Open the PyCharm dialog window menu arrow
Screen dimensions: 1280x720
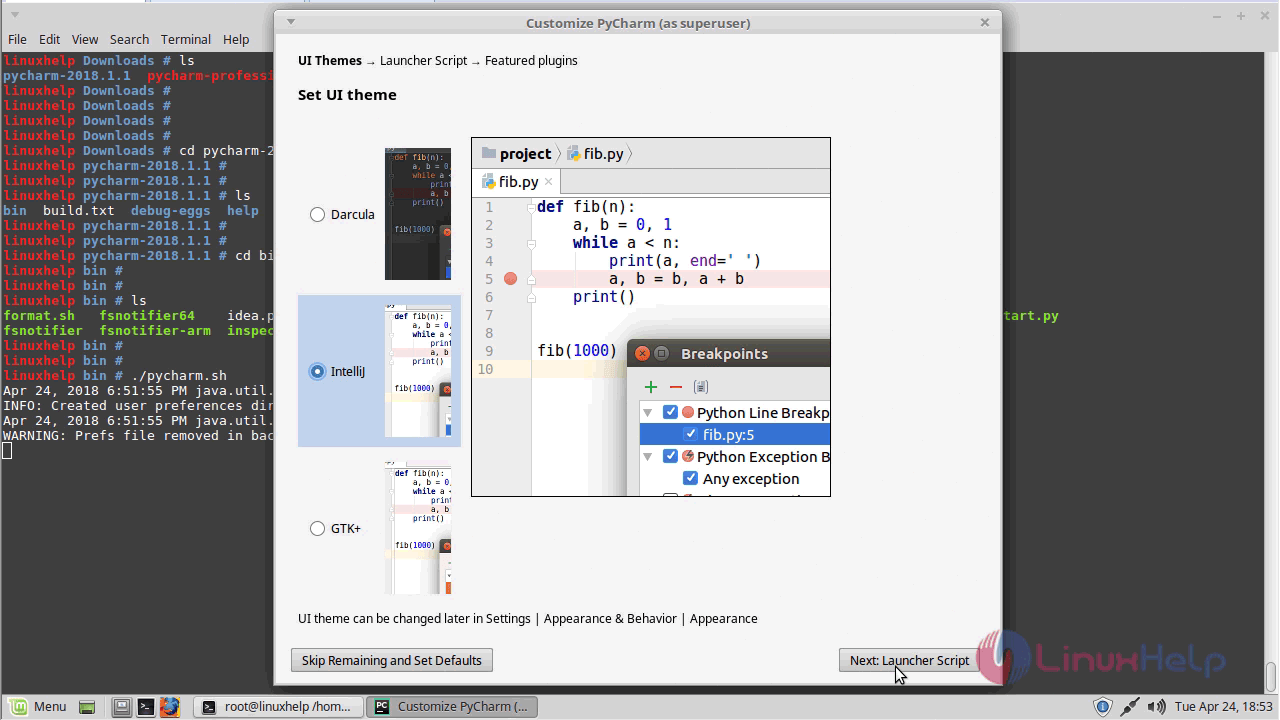pos(290,21)
